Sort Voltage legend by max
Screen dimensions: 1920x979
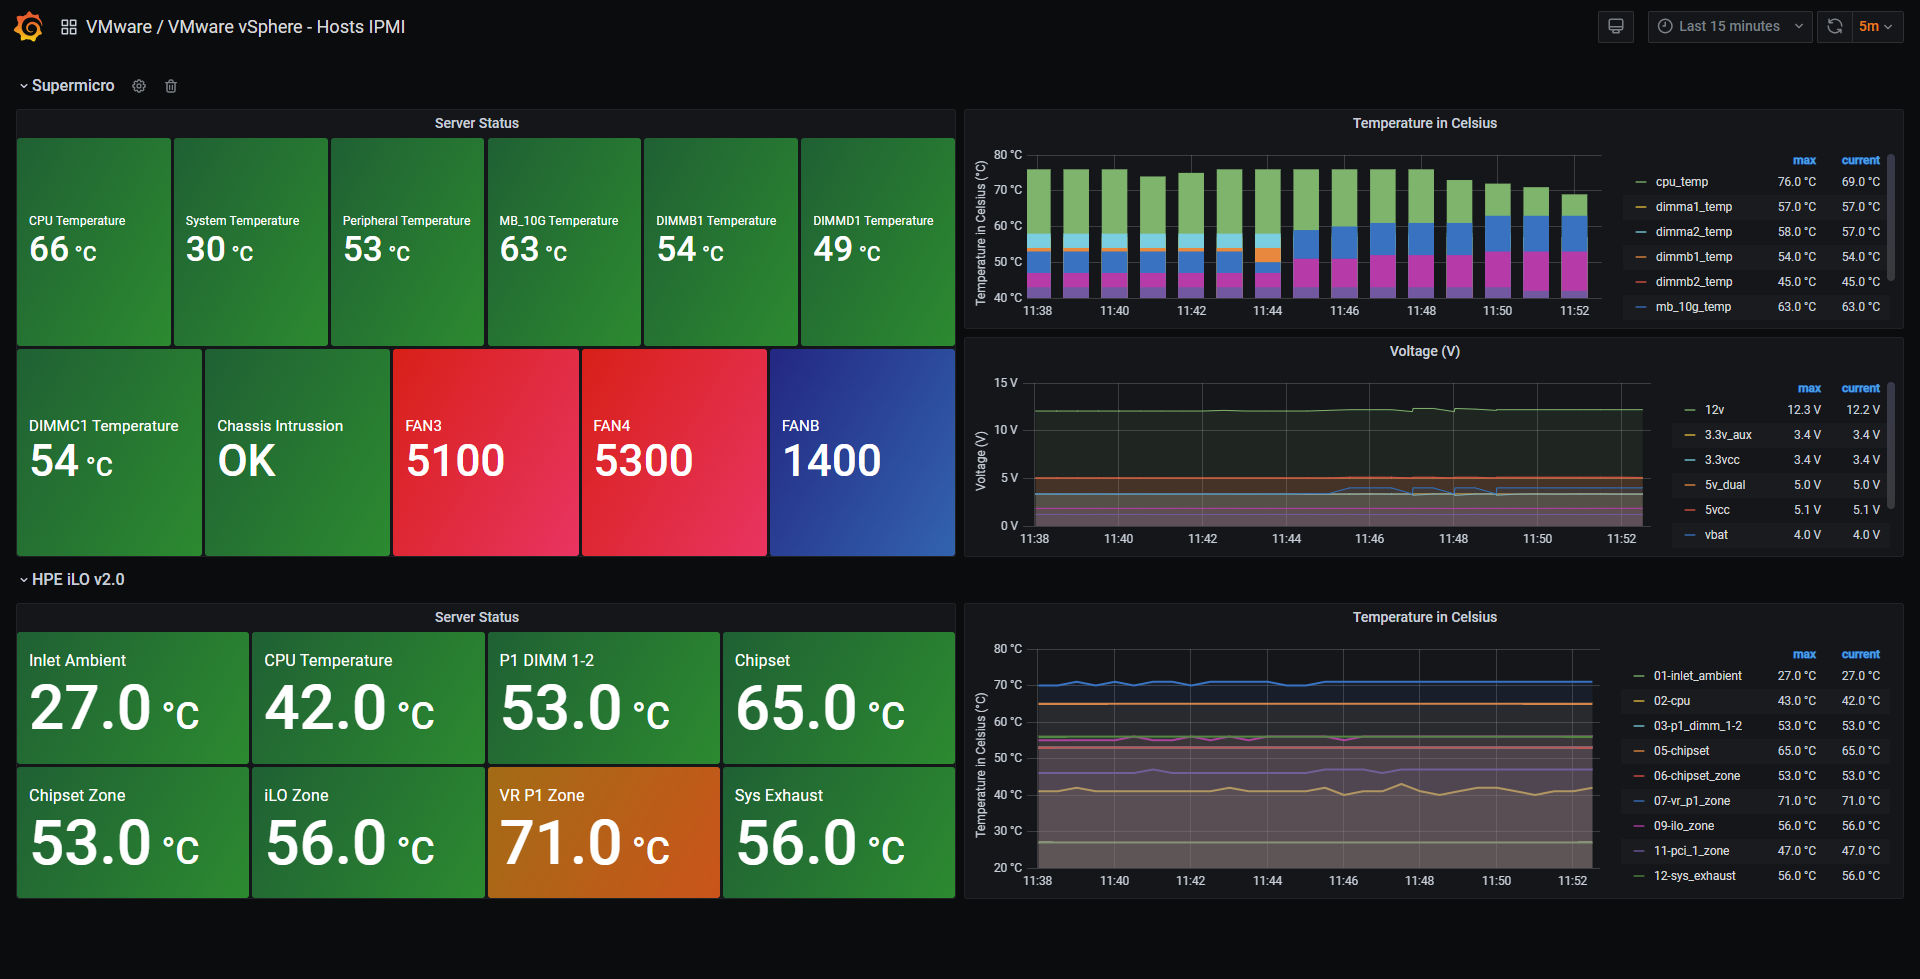click(x=1809, y=388)
